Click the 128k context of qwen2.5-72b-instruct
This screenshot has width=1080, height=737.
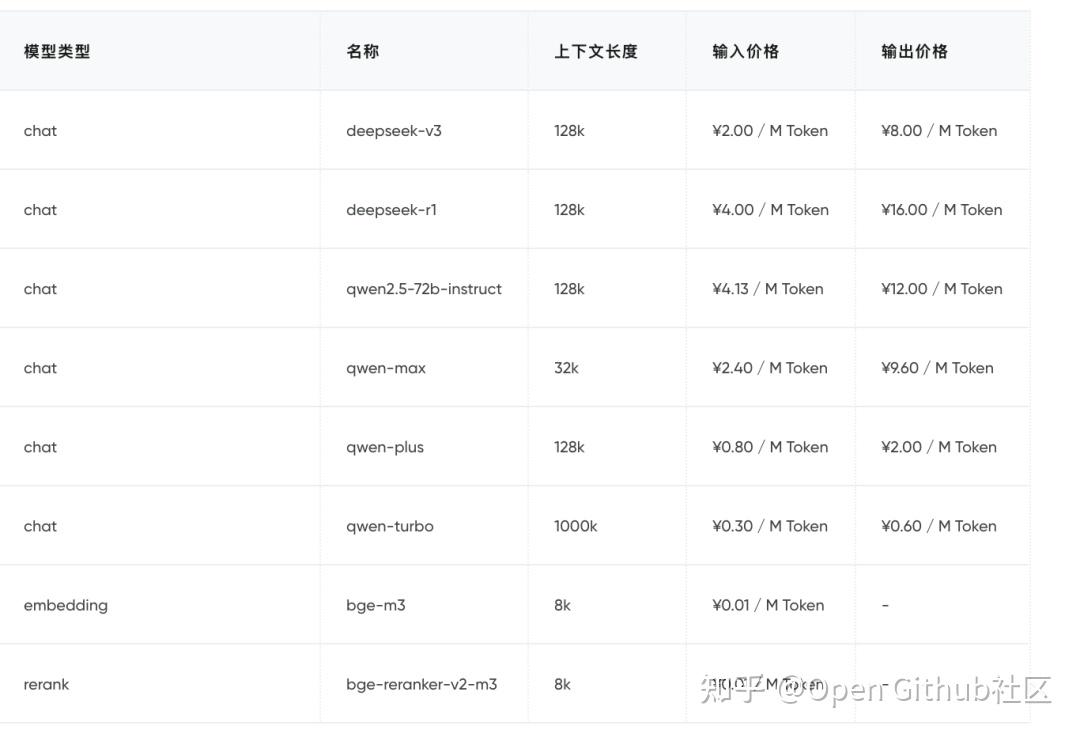pyautogui.click(x=569, y=289)
